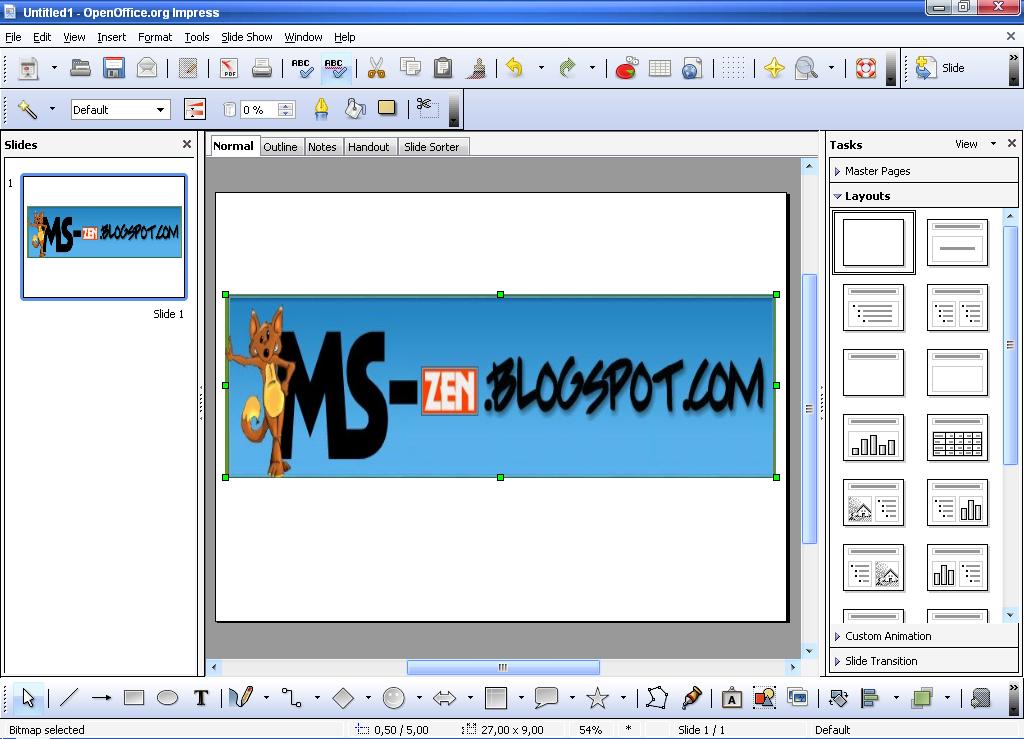The height and width of the screenshot is (739, 1024).
Task: Click the Export as PDF icon
Action: [229, 68]
